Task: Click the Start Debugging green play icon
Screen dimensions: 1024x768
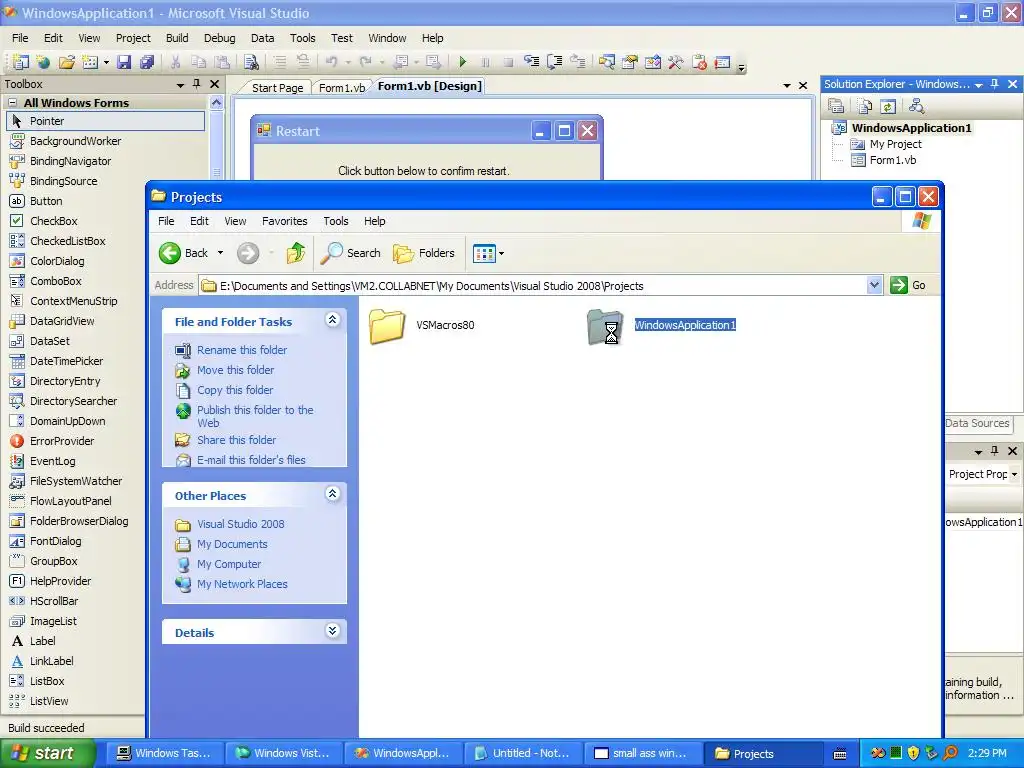Action: coord(462,62)
